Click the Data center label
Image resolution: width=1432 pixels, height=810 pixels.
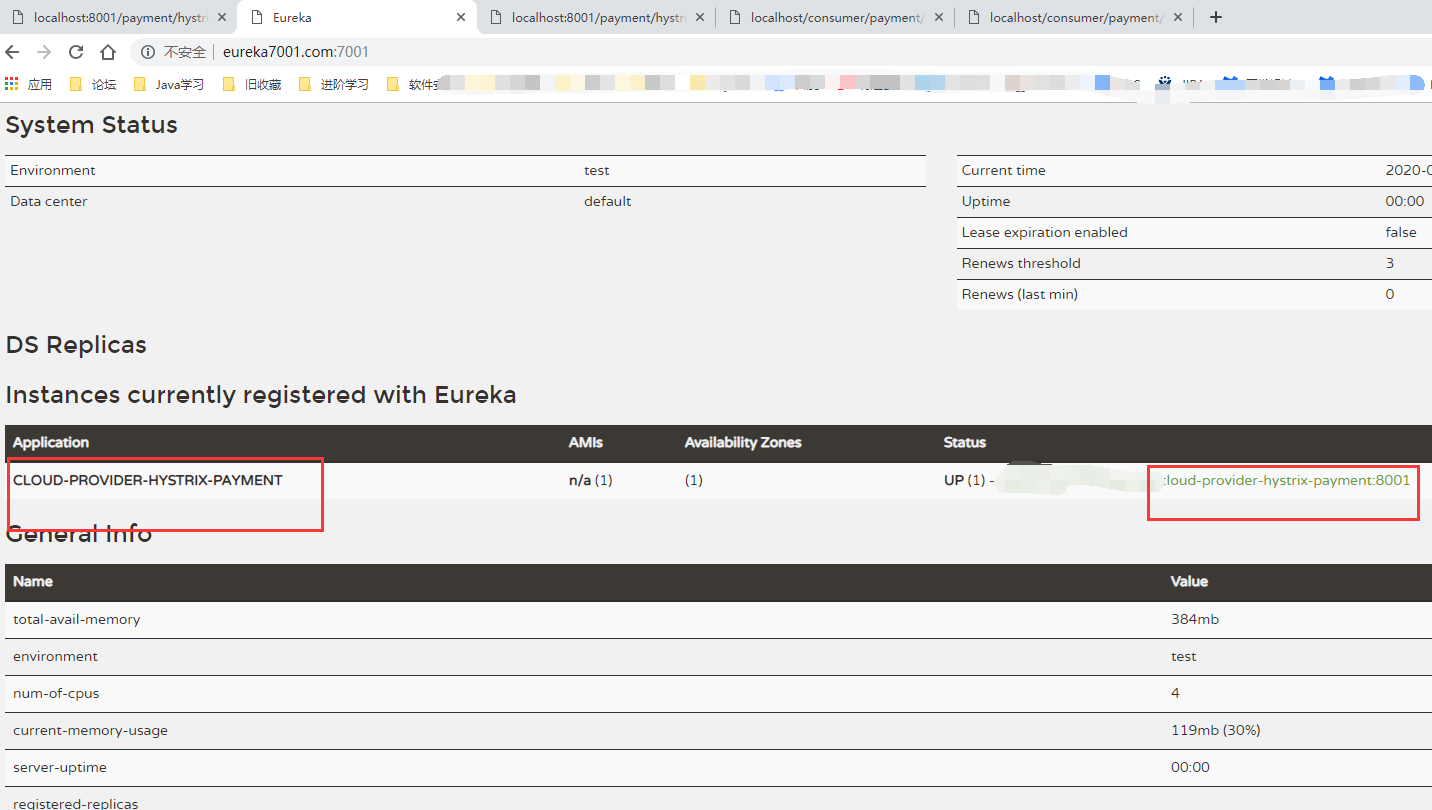coord(49,202)
